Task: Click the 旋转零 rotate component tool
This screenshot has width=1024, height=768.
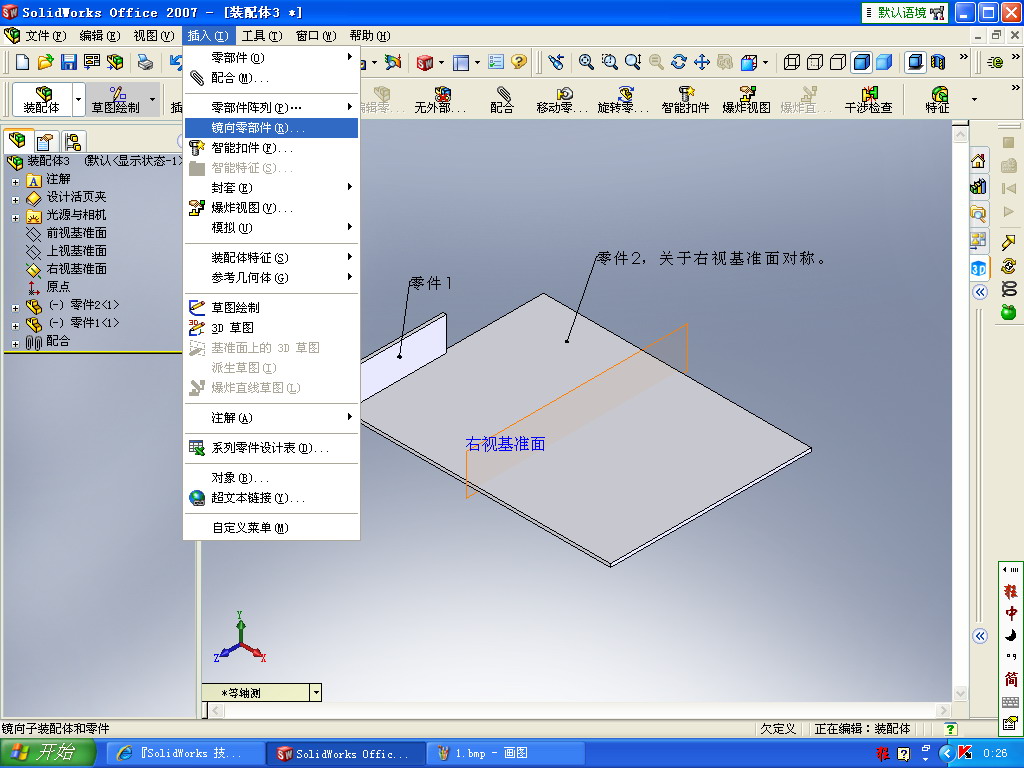Action: pos(624,99)
